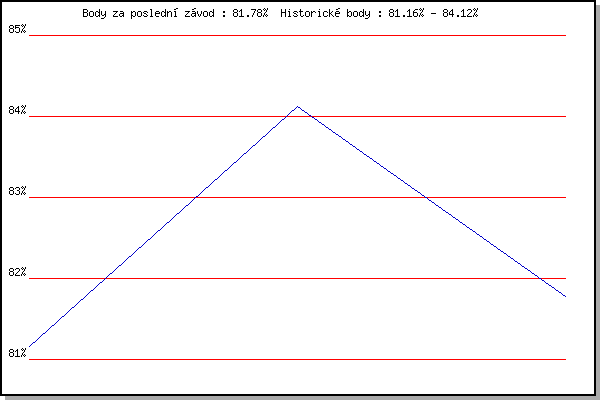Select the 81.78% value in the header
Image resolution: width=600 pixels, height=400 pixels.
click(x=250, y=13)
